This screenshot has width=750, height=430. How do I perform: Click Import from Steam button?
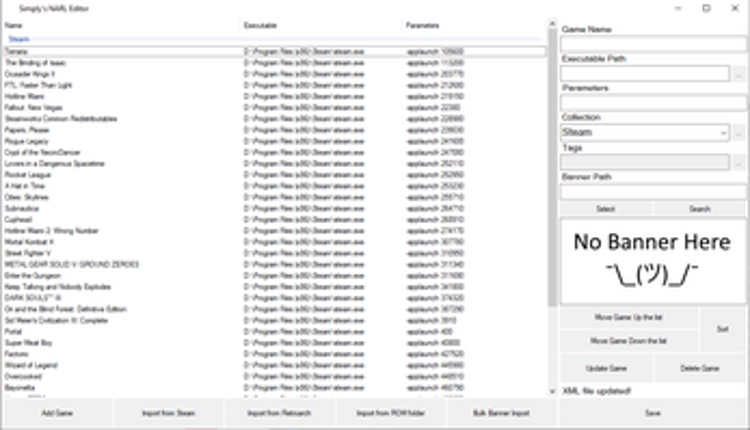tap(168, 413)
